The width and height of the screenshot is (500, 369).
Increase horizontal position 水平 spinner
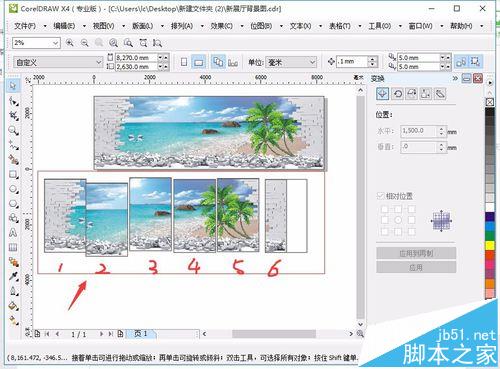pos(441,128)
